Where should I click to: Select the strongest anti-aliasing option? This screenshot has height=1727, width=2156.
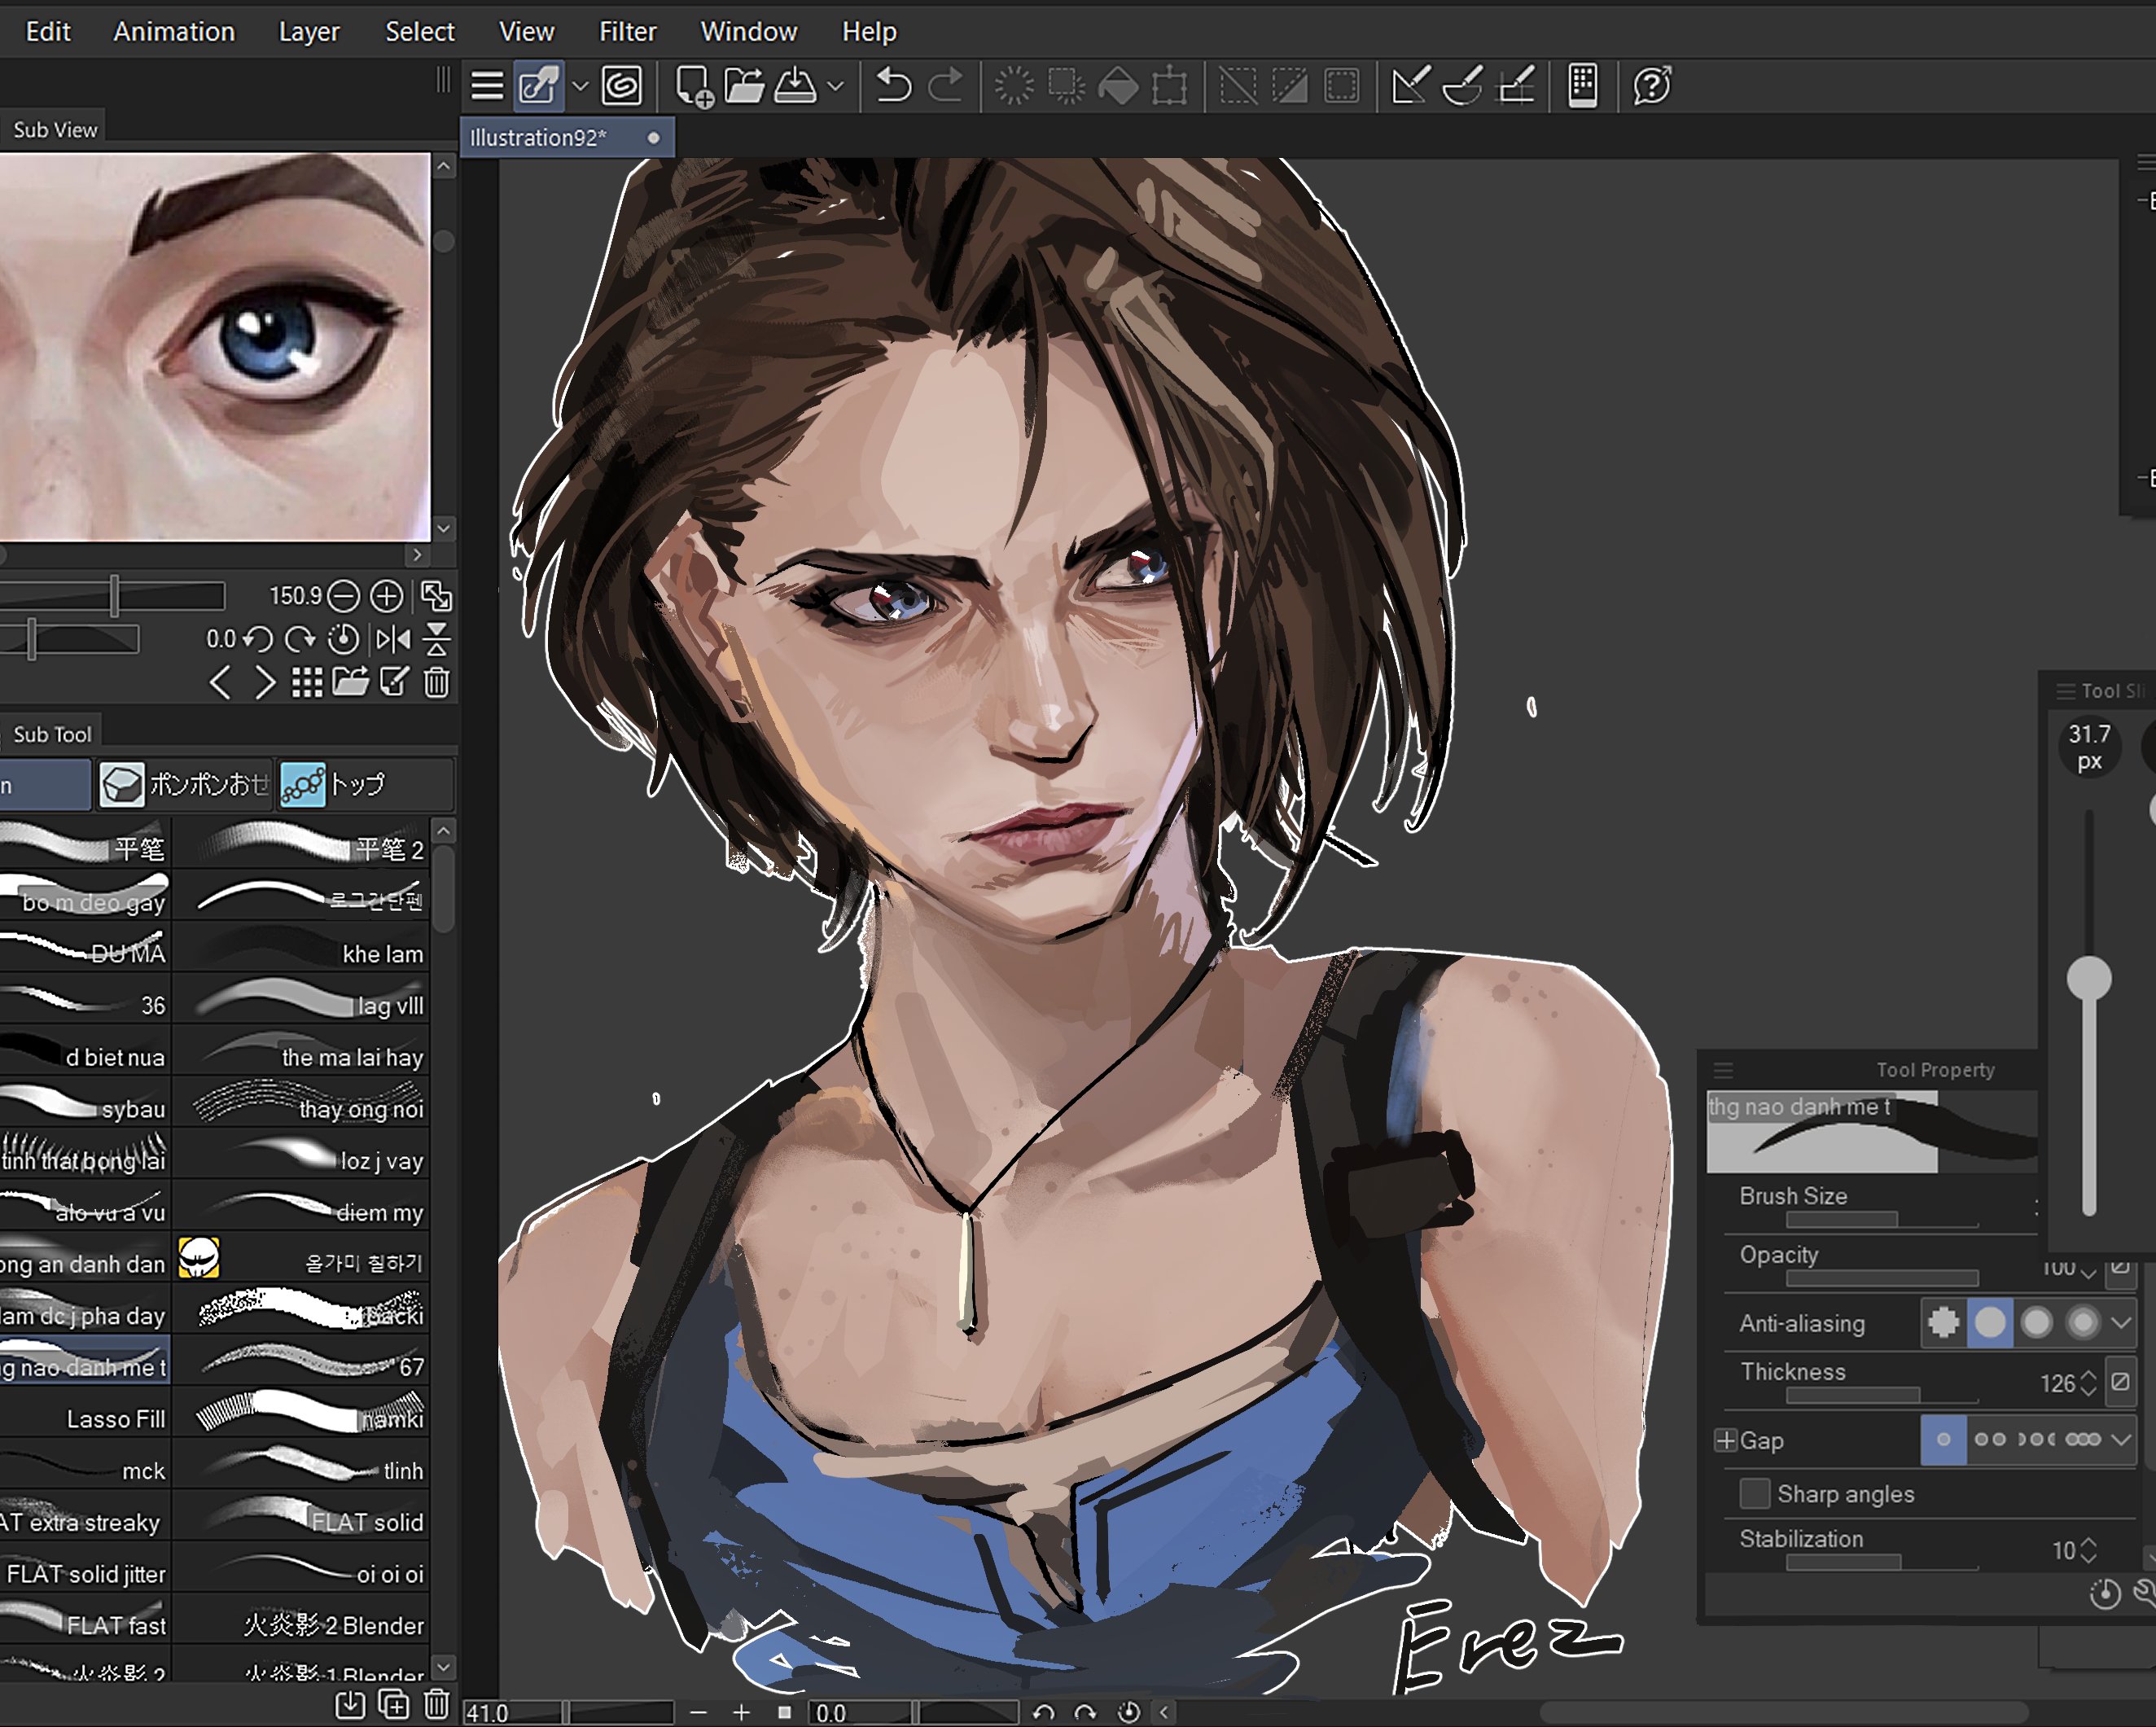(x=2083, y=1323)
